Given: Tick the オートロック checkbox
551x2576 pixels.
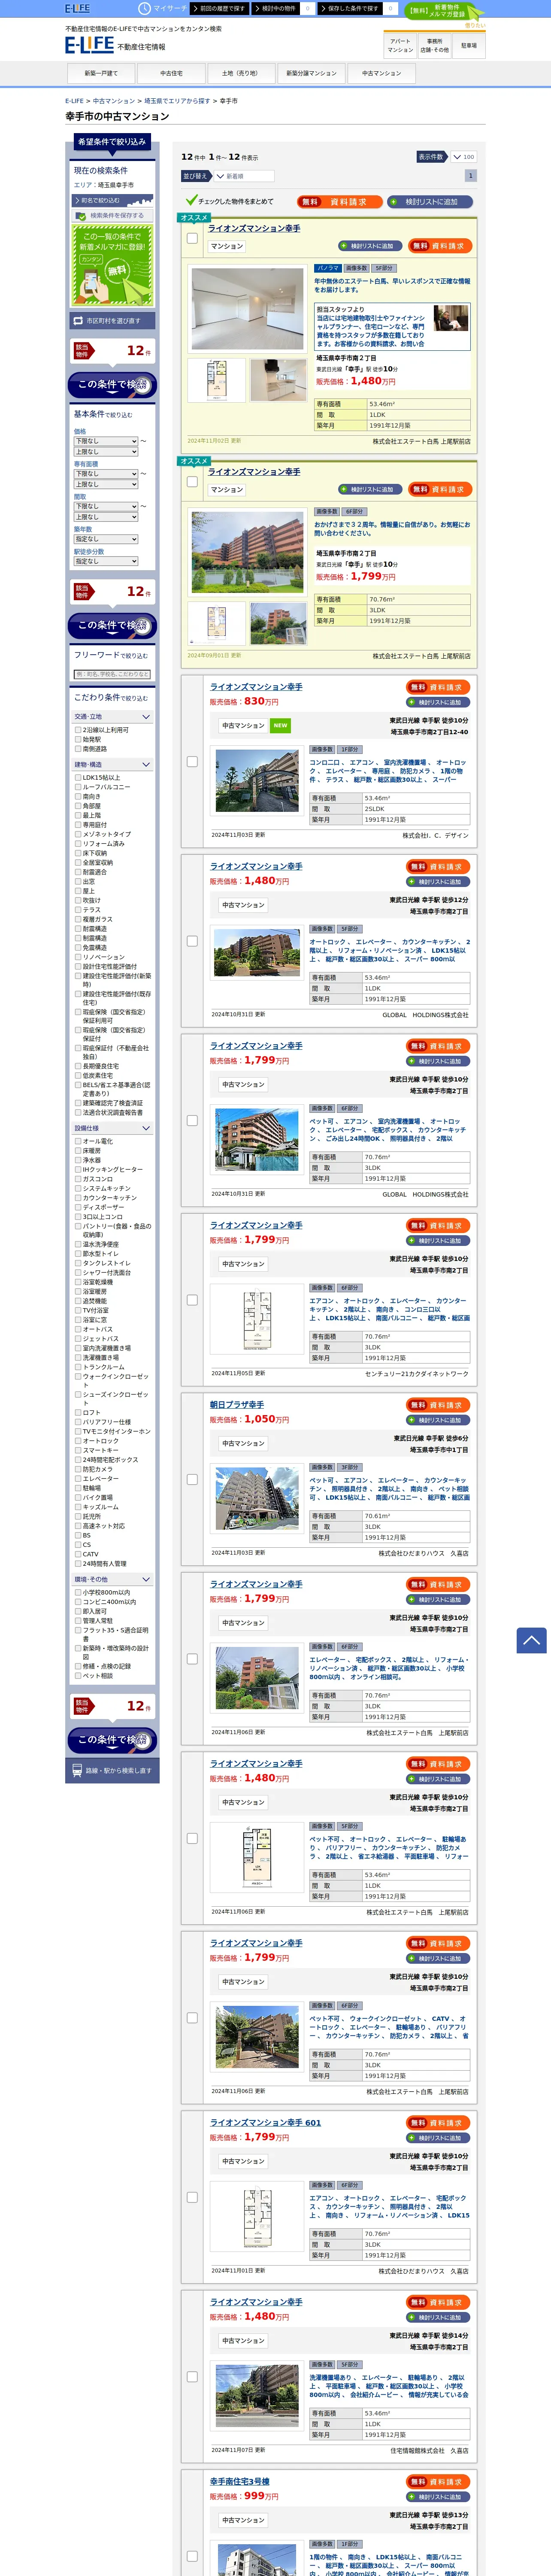Looking at the screenshot, I should coord(78,1441).
